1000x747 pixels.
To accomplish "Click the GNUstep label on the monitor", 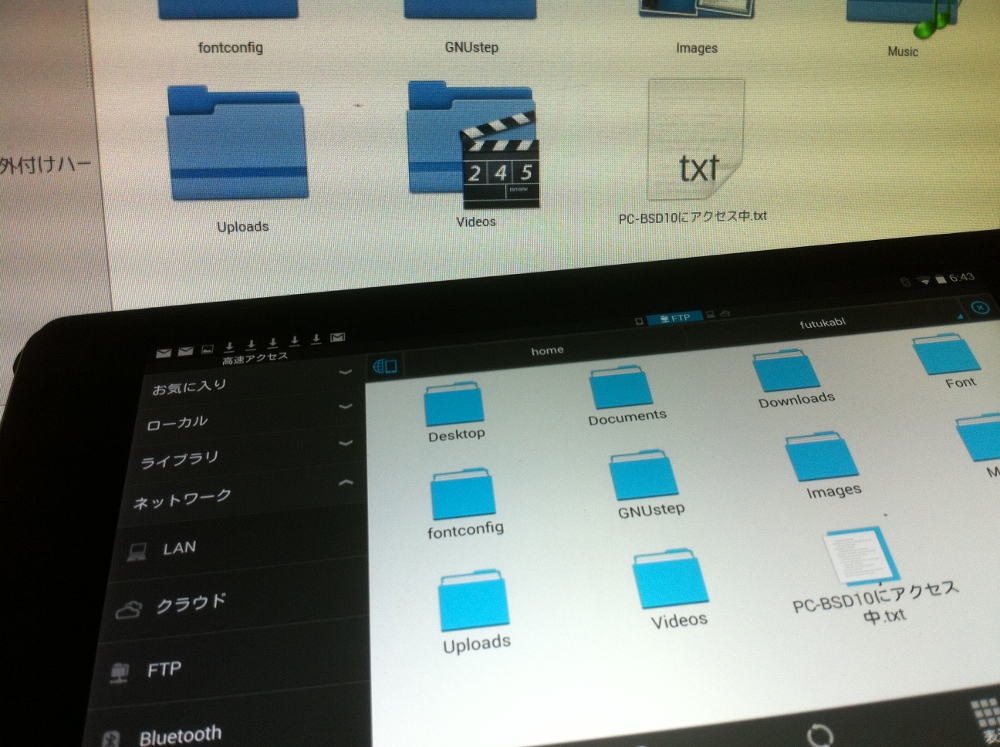I will point(471,47).
